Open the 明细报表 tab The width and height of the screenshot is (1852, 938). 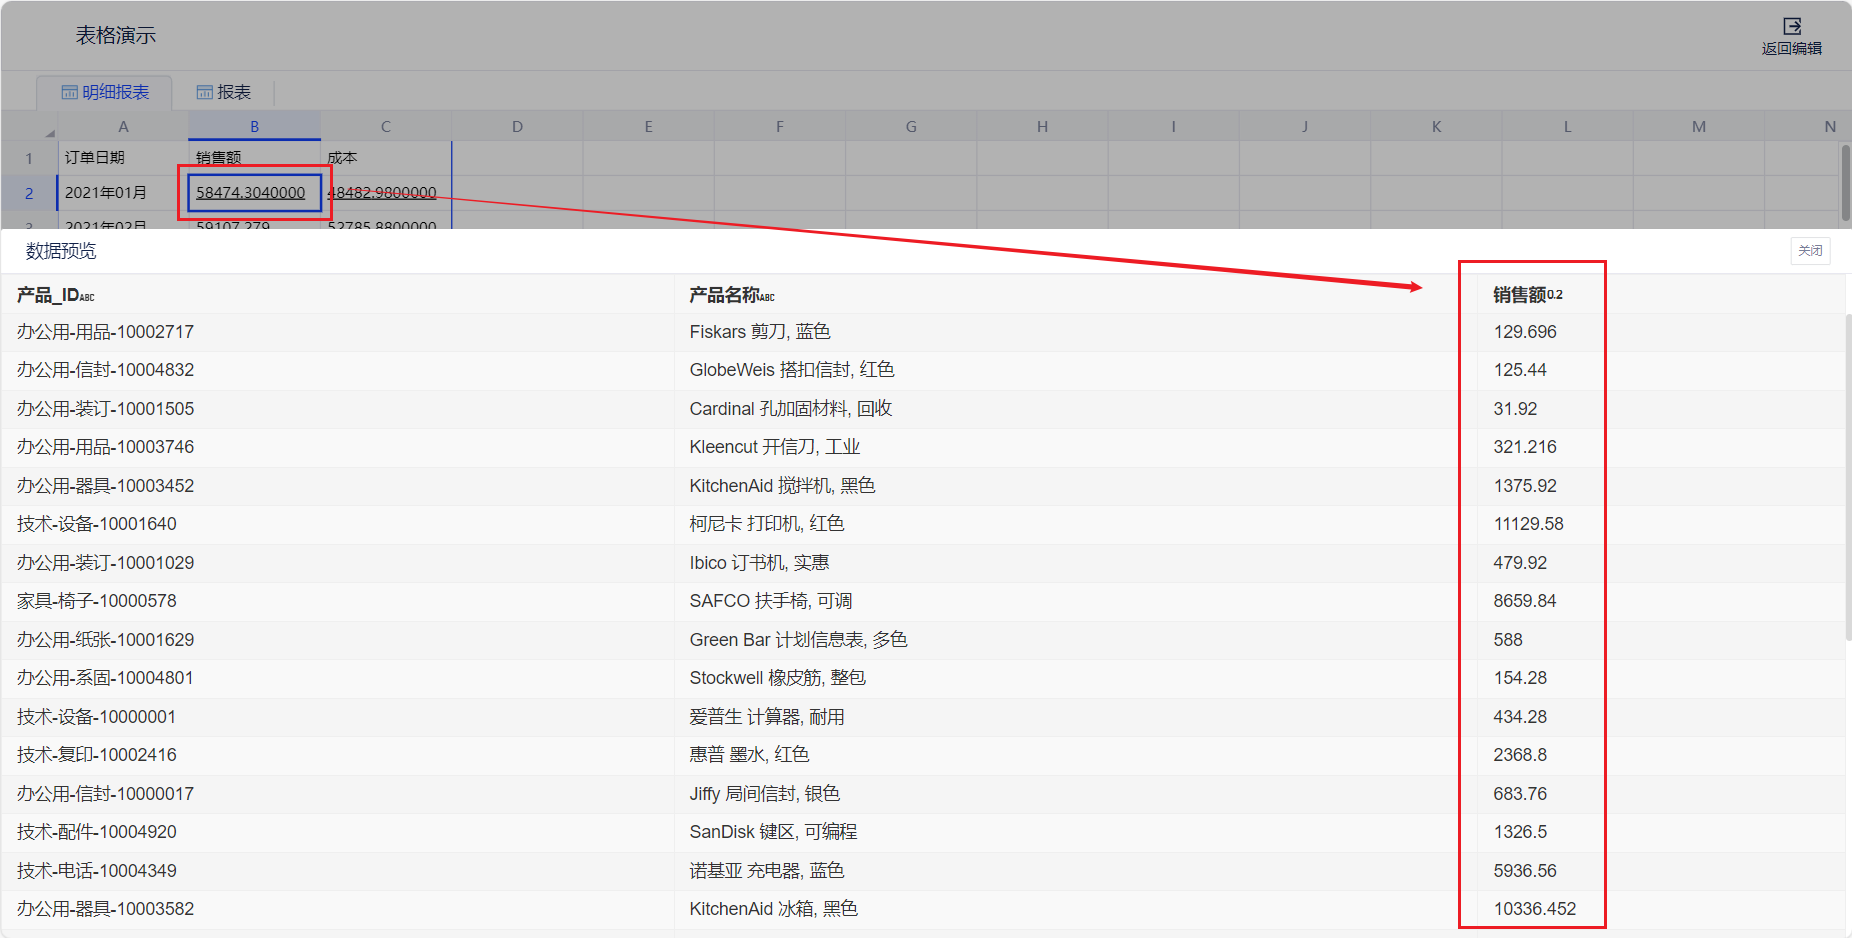(x=114, y=92)
